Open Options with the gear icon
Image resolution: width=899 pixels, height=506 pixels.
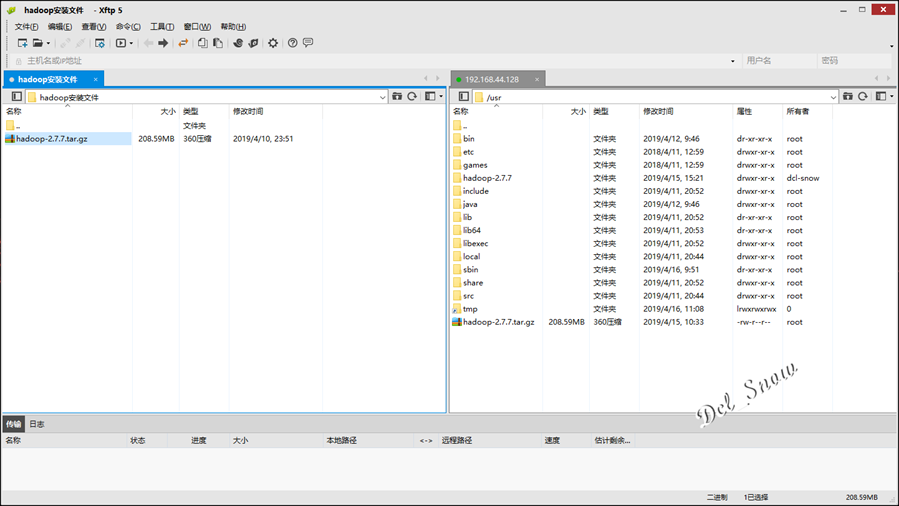pos(273,43)
